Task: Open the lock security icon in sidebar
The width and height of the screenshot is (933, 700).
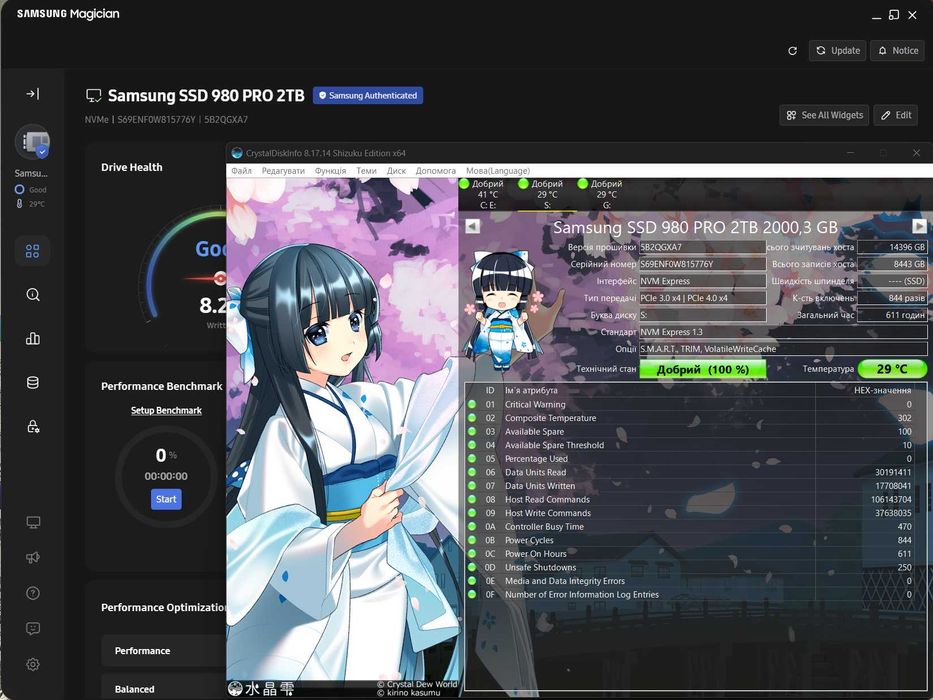Action: click(33, 426)
